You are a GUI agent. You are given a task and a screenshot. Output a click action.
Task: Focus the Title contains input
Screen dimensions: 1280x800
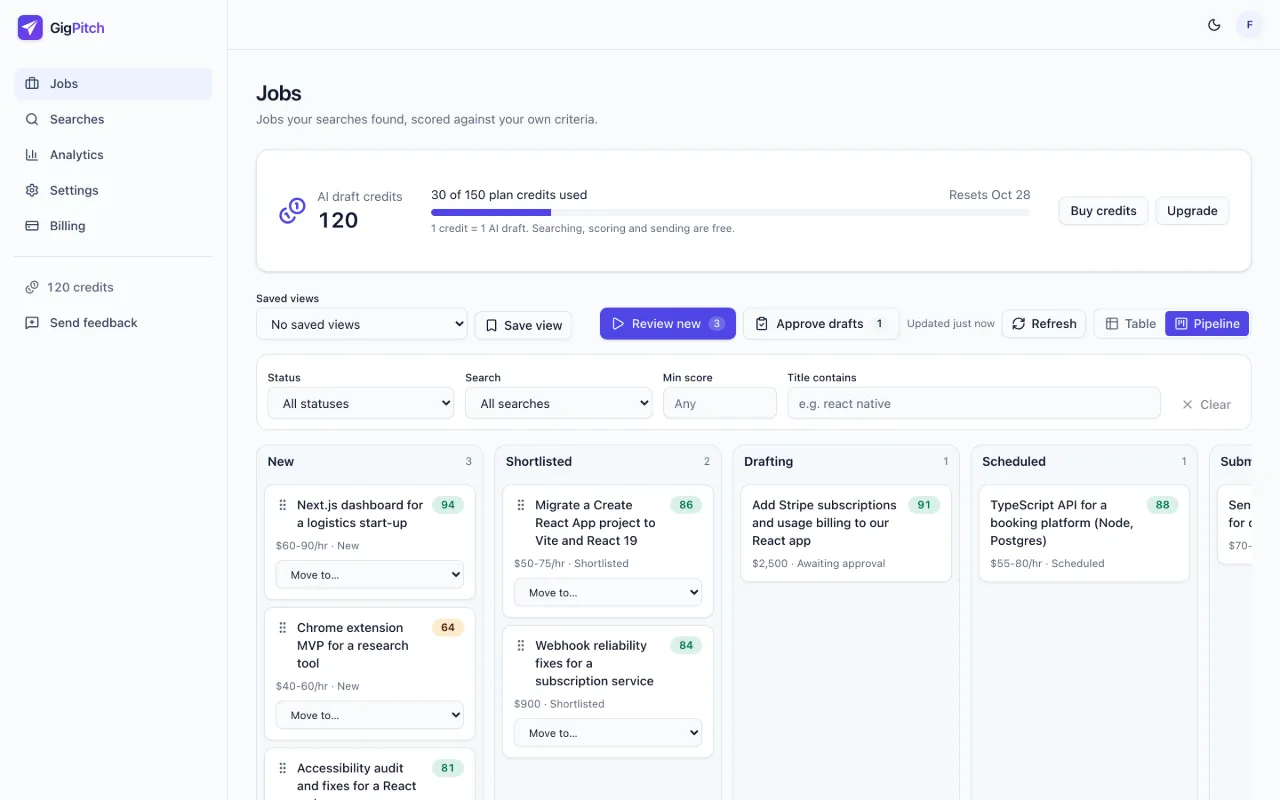pos(974,404)
